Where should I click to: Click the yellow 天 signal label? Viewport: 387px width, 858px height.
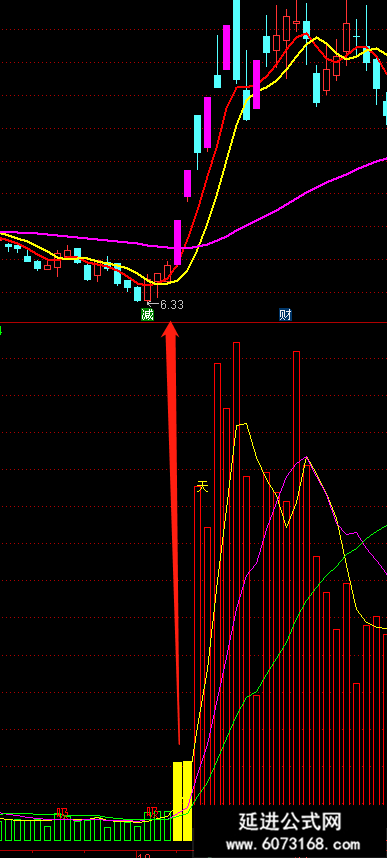(x=203, y=486)
